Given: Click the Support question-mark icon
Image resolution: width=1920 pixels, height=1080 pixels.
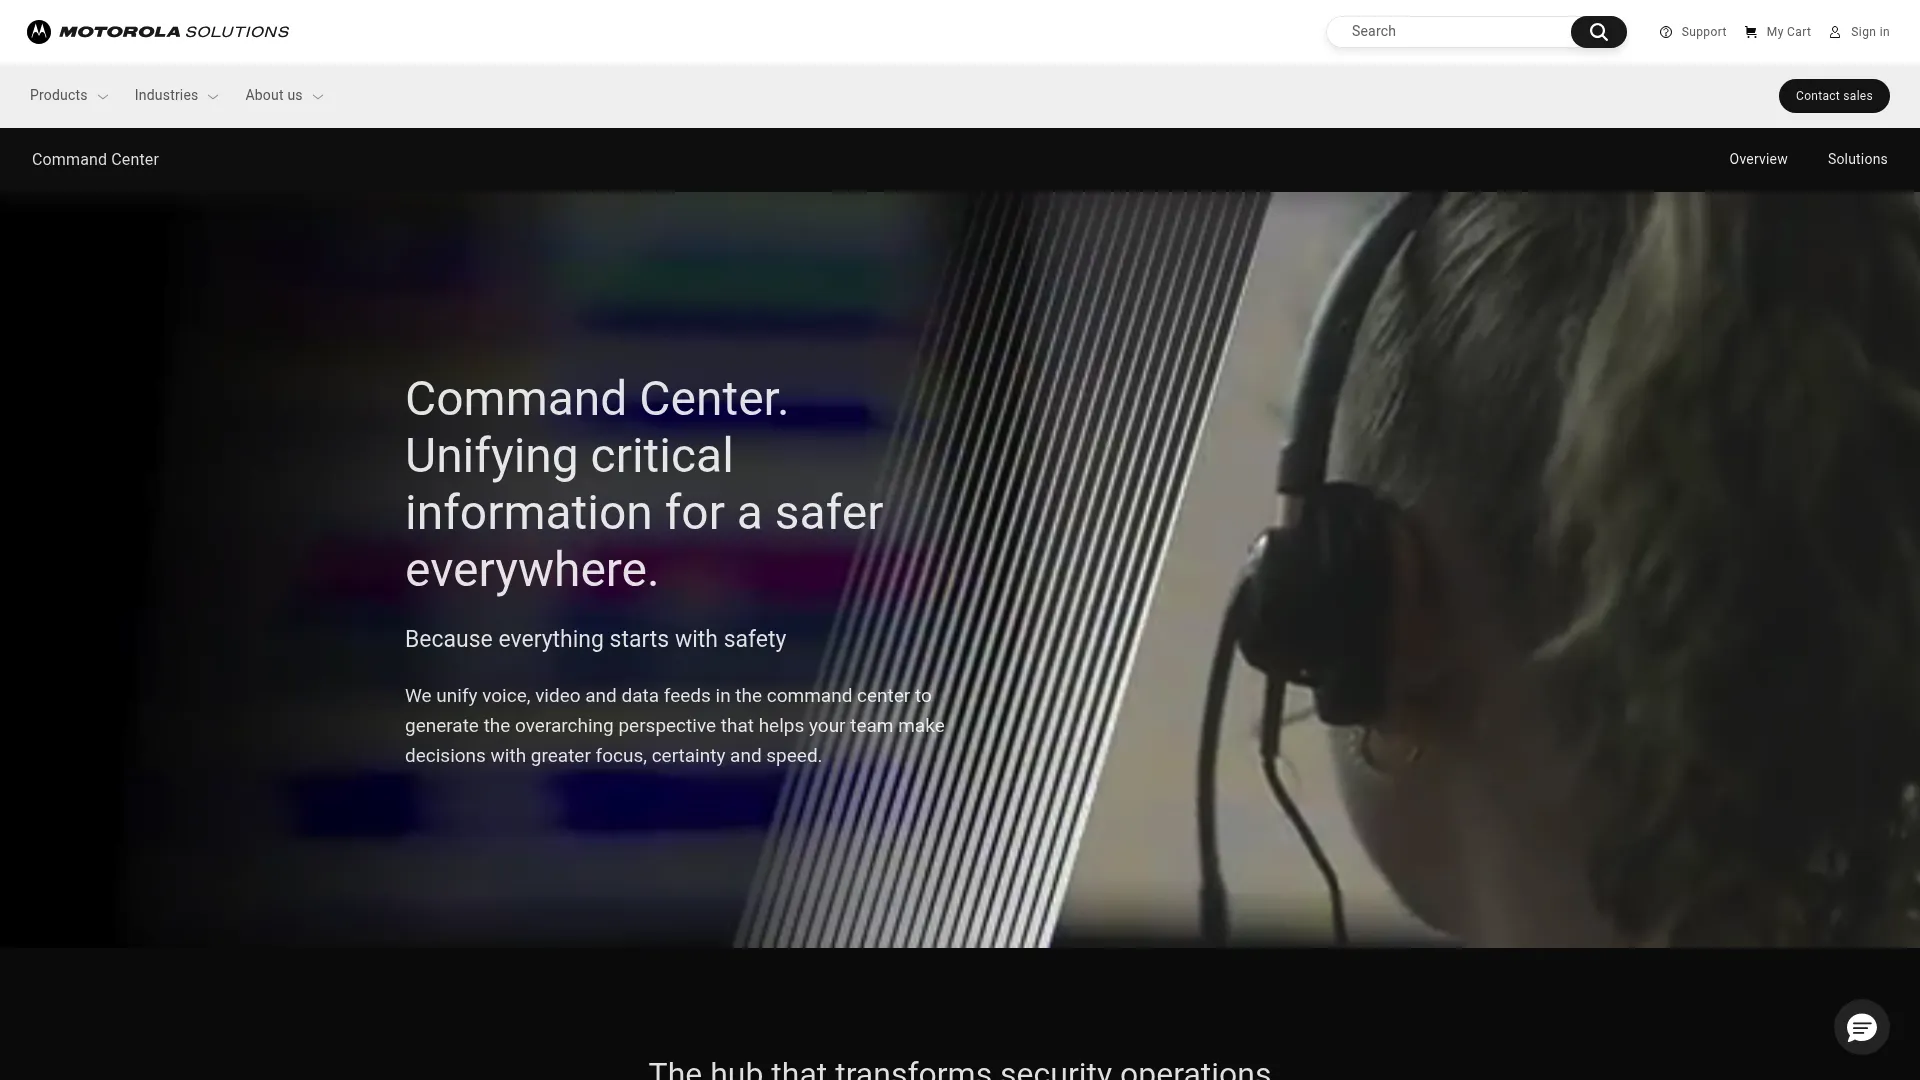Looking at the screenshot, I should (x=1666, y=32).
